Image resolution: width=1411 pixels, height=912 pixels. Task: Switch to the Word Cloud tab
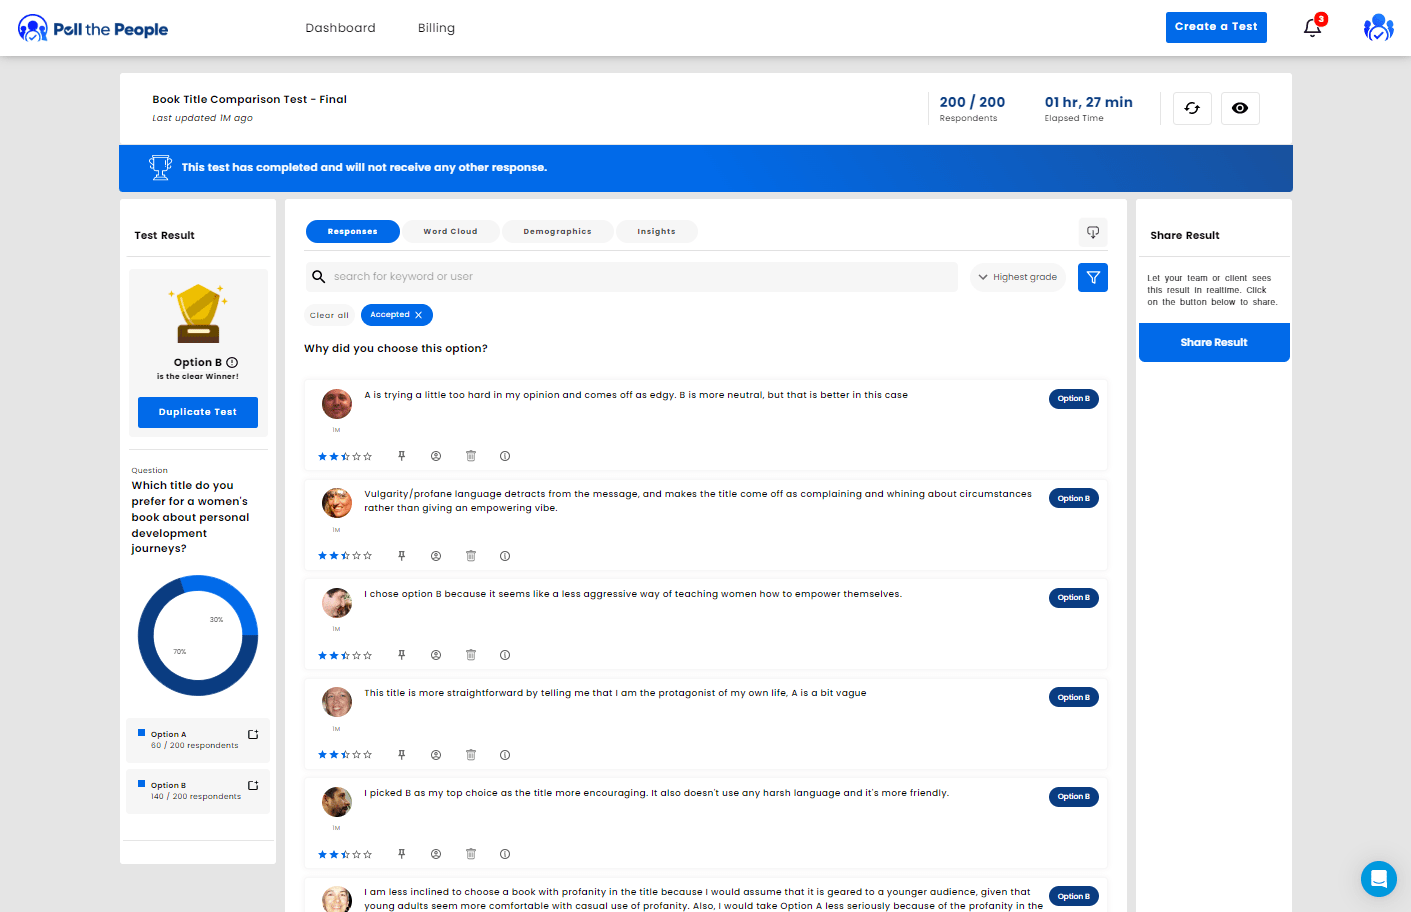point(450,232)
